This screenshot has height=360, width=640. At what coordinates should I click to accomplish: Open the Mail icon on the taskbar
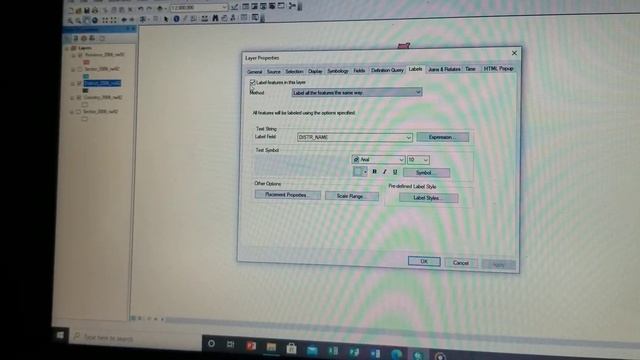(x=312, y=351)
